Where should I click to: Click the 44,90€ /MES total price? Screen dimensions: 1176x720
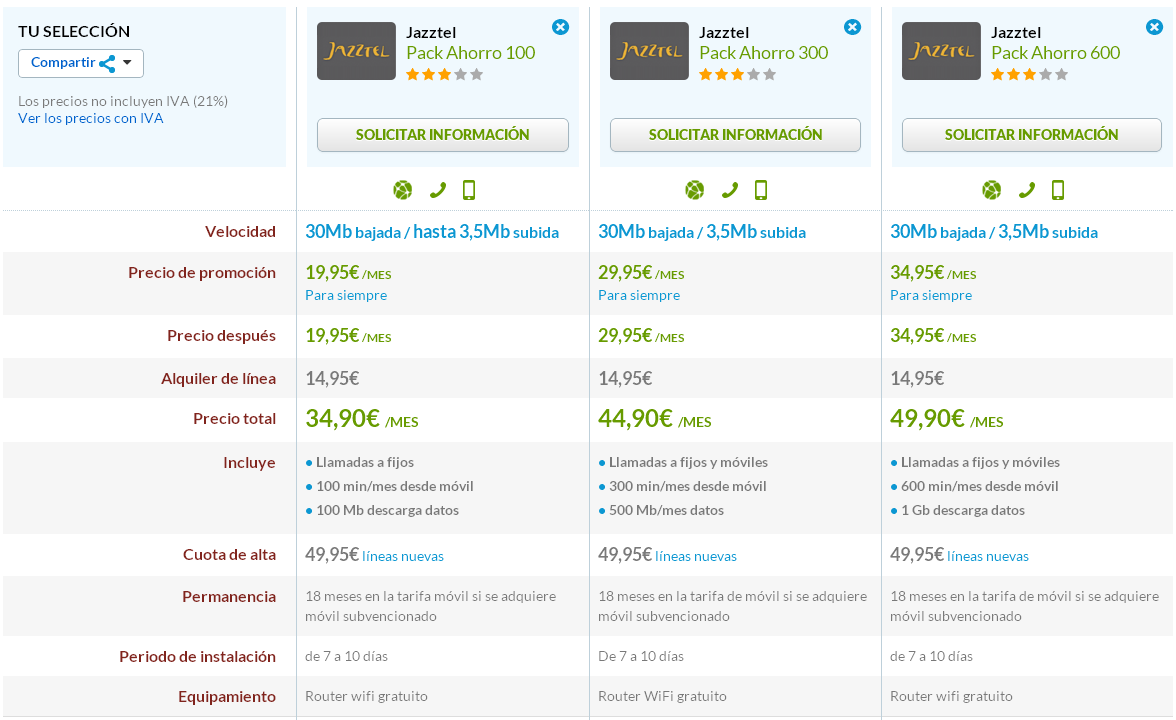coord(655,418)
